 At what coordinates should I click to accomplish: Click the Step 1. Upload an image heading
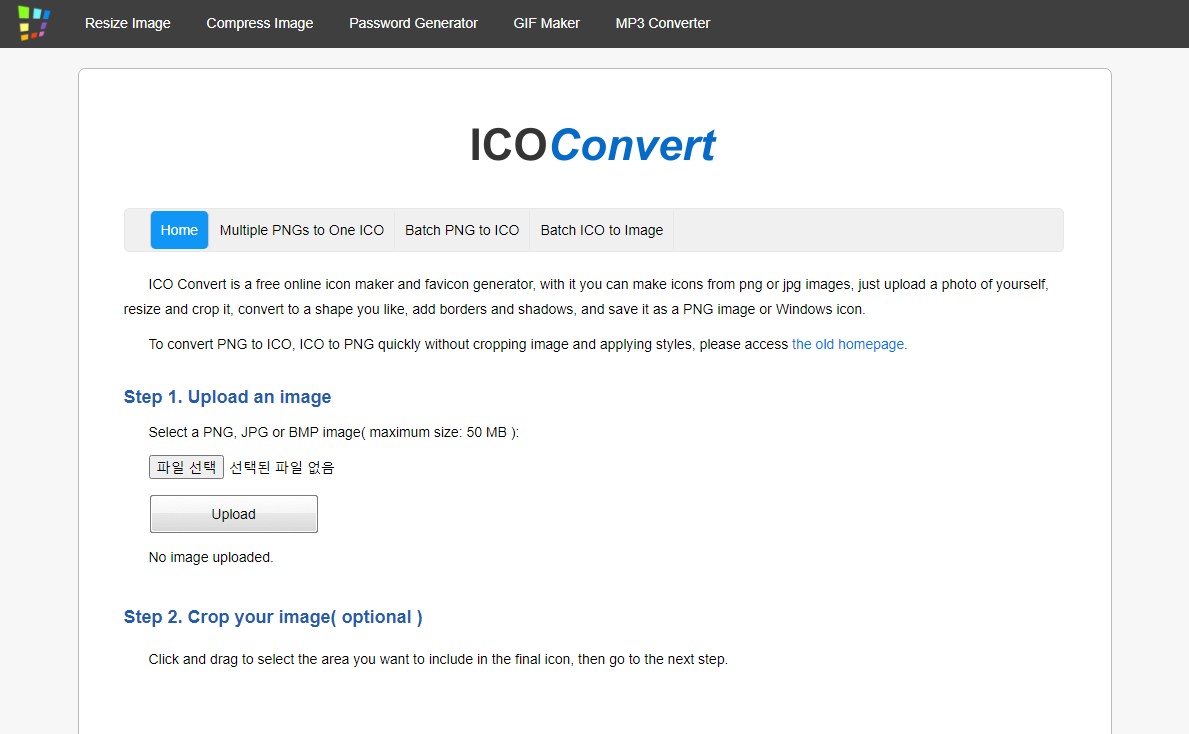click(227, 397)
